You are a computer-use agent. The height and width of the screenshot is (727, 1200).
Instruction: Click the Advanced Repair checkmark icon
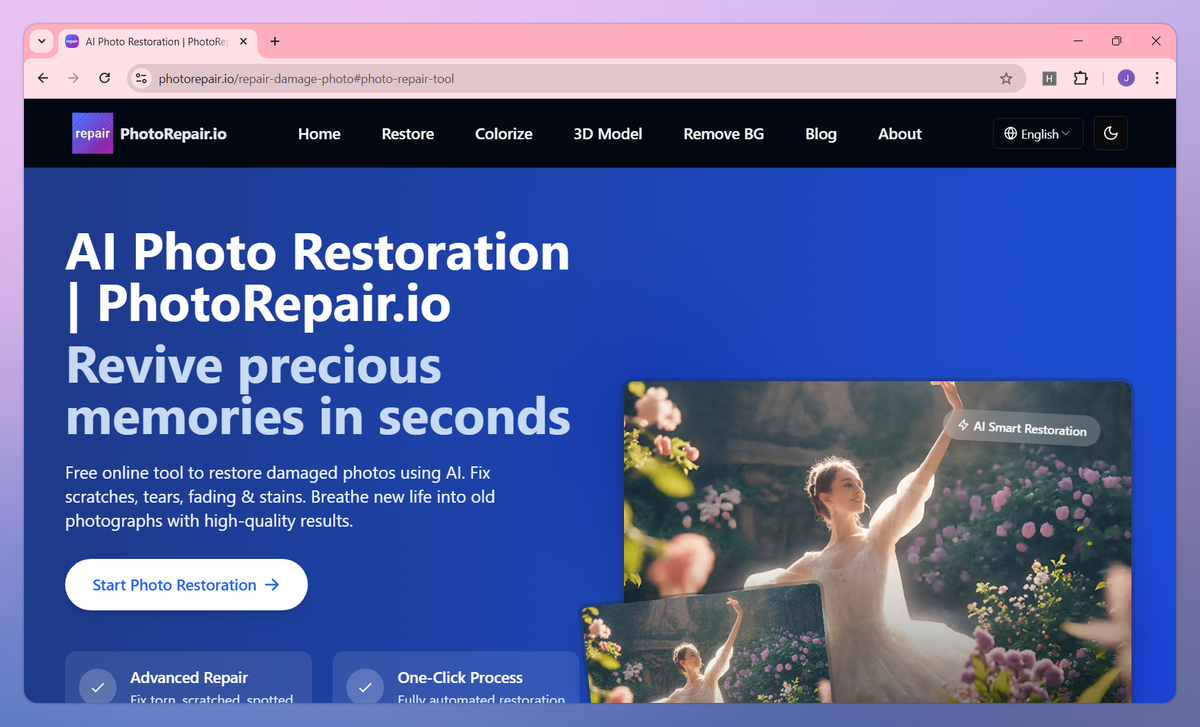[97, 687]
